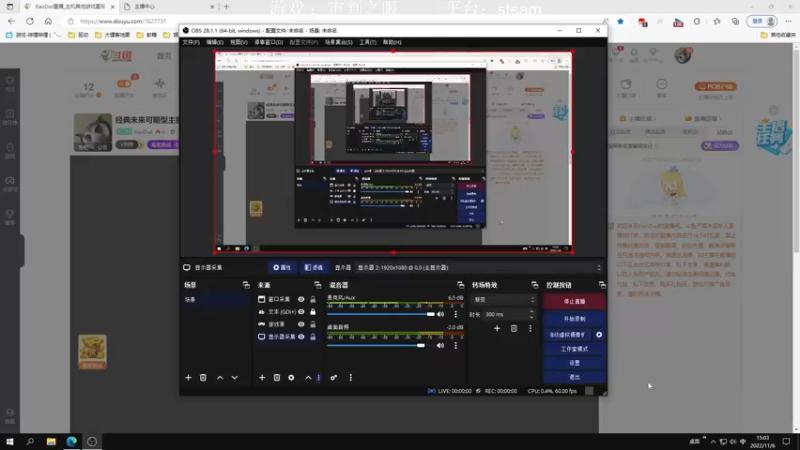Open the 视图(V) menu in OBS
Image resolution: width=800 pixels, height=450 pixels.
(x=238, y=42)
